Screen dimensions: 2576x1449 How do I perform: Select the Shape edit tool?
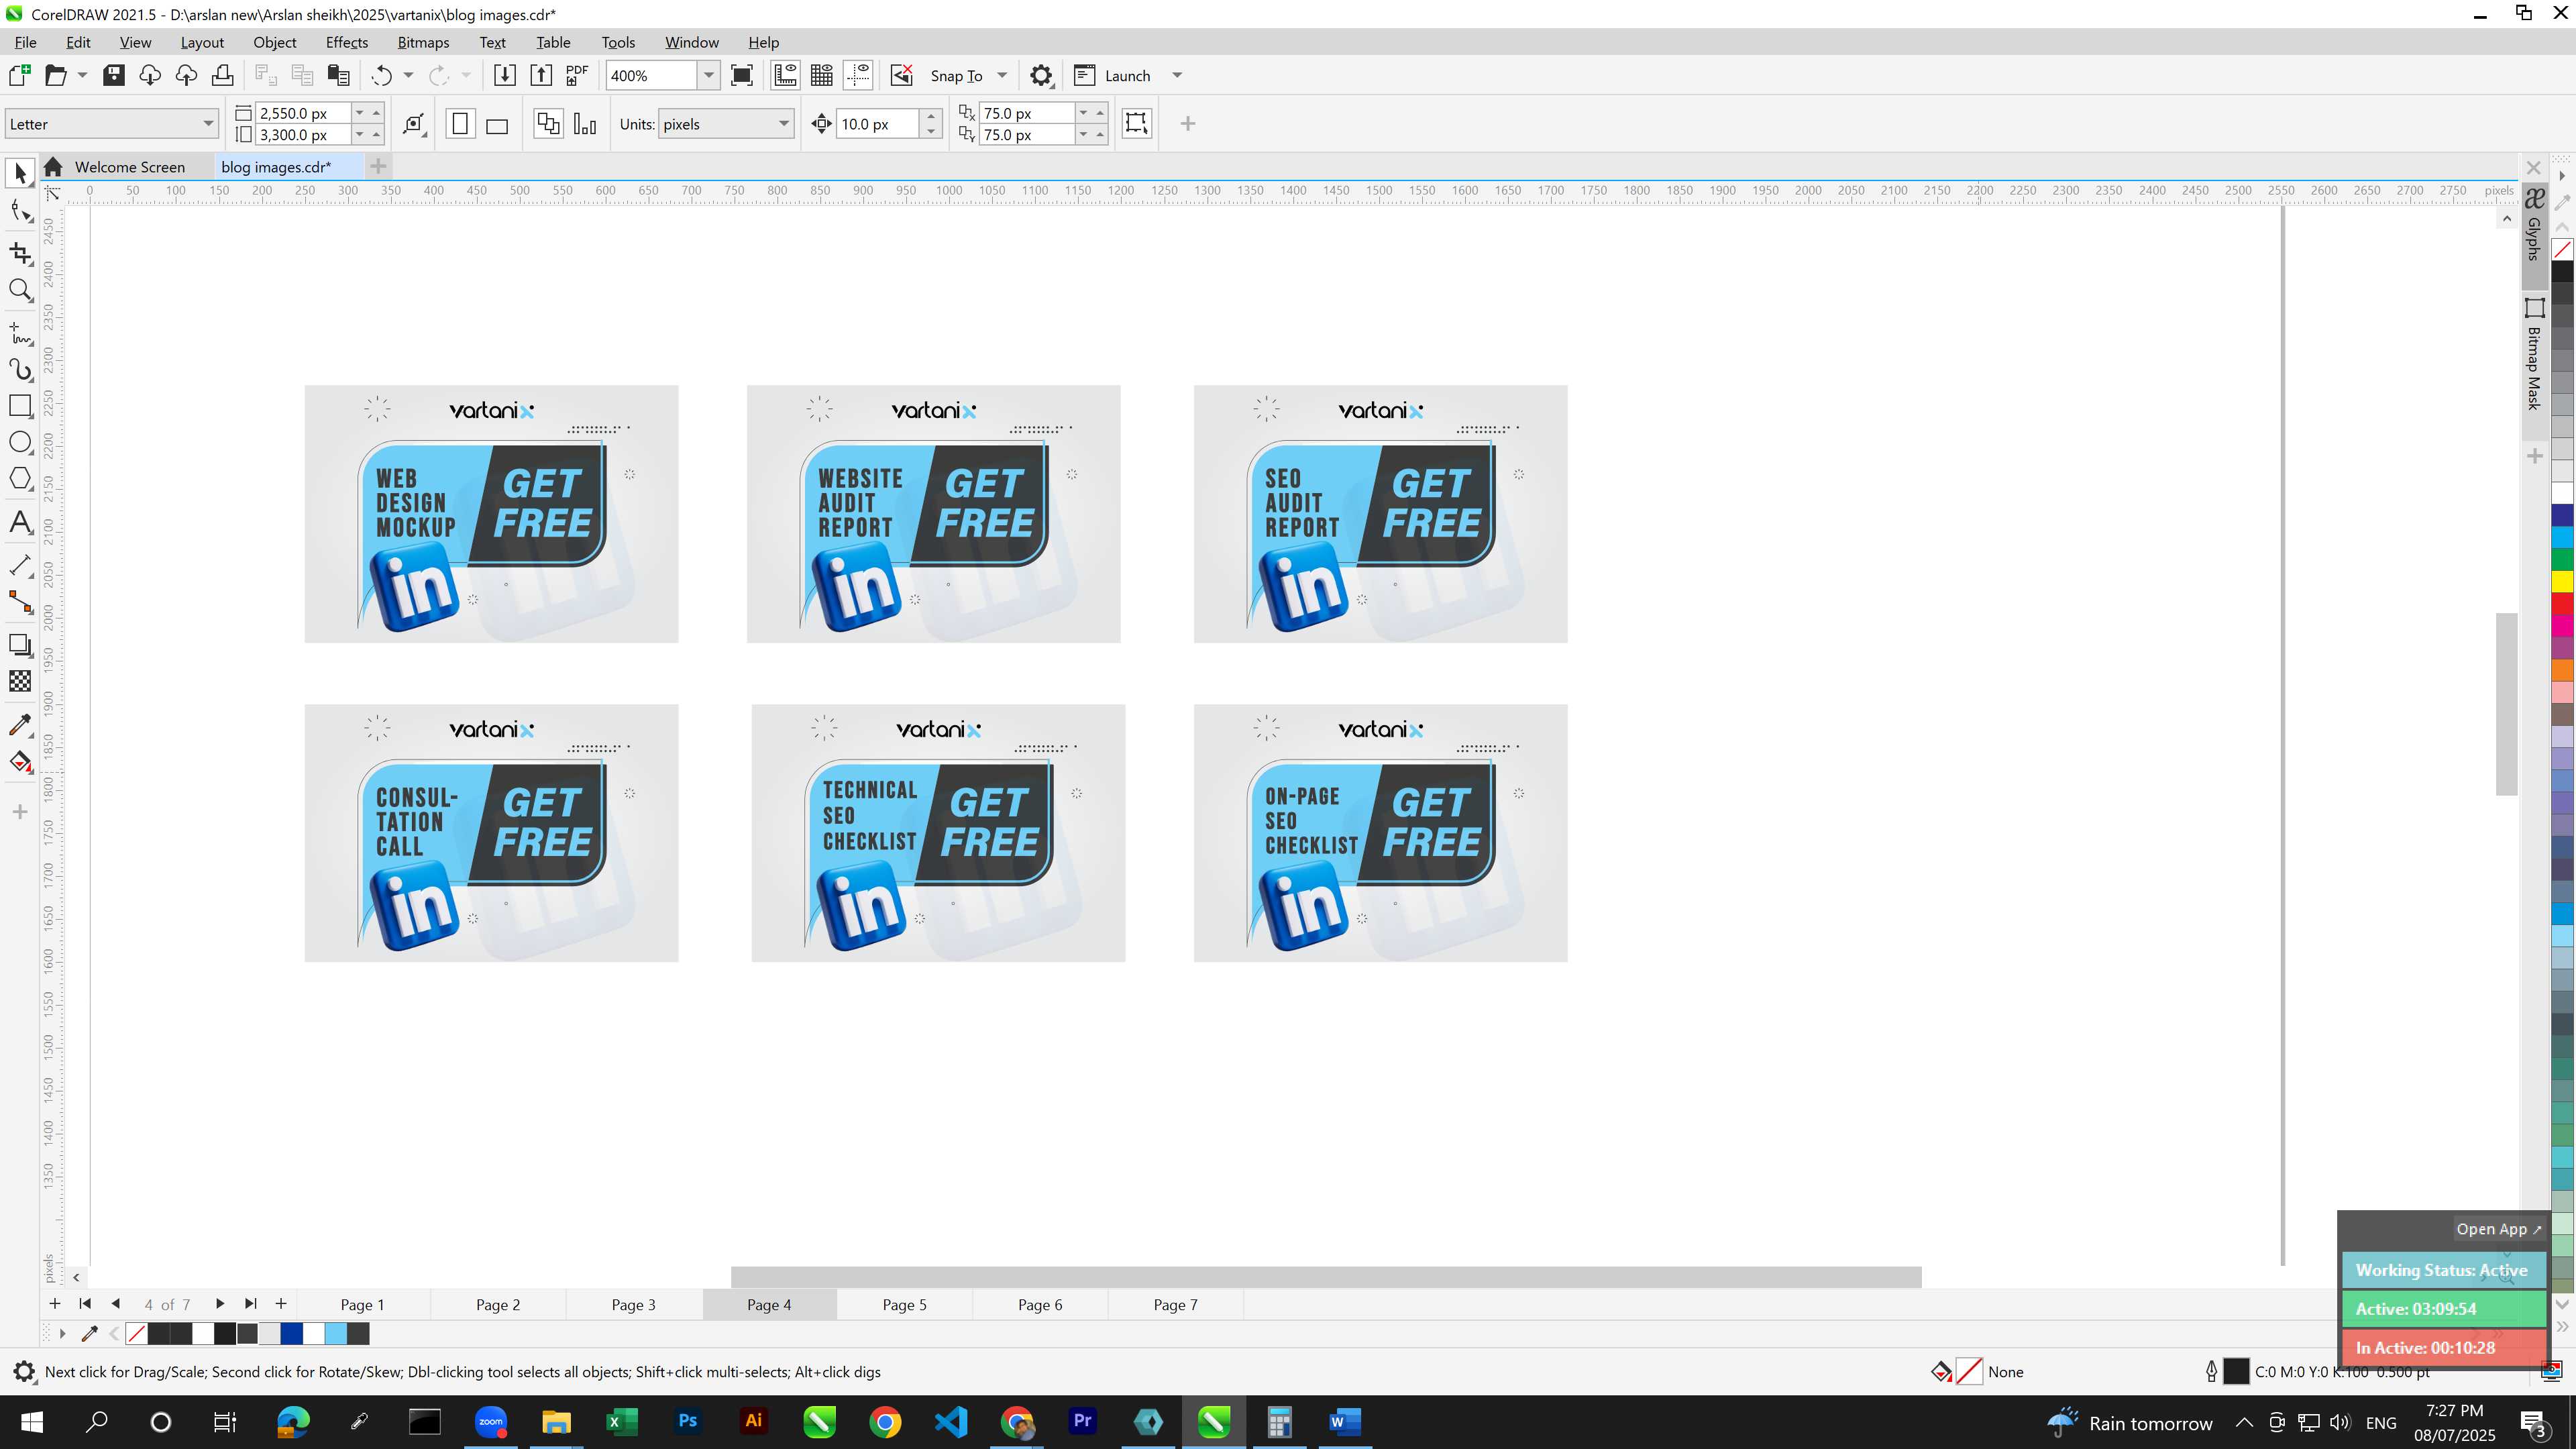click(20, 211)
